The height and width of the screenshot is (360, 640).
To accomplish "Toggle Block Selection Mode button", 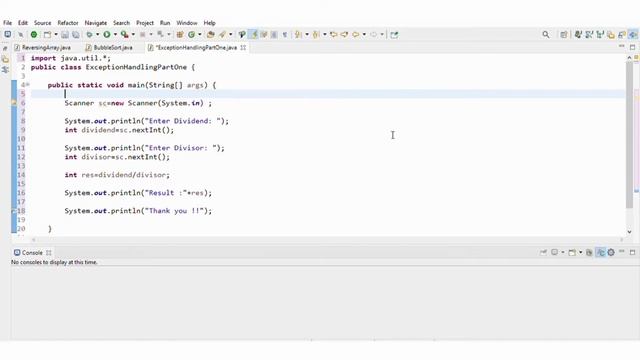I will 274,35.
